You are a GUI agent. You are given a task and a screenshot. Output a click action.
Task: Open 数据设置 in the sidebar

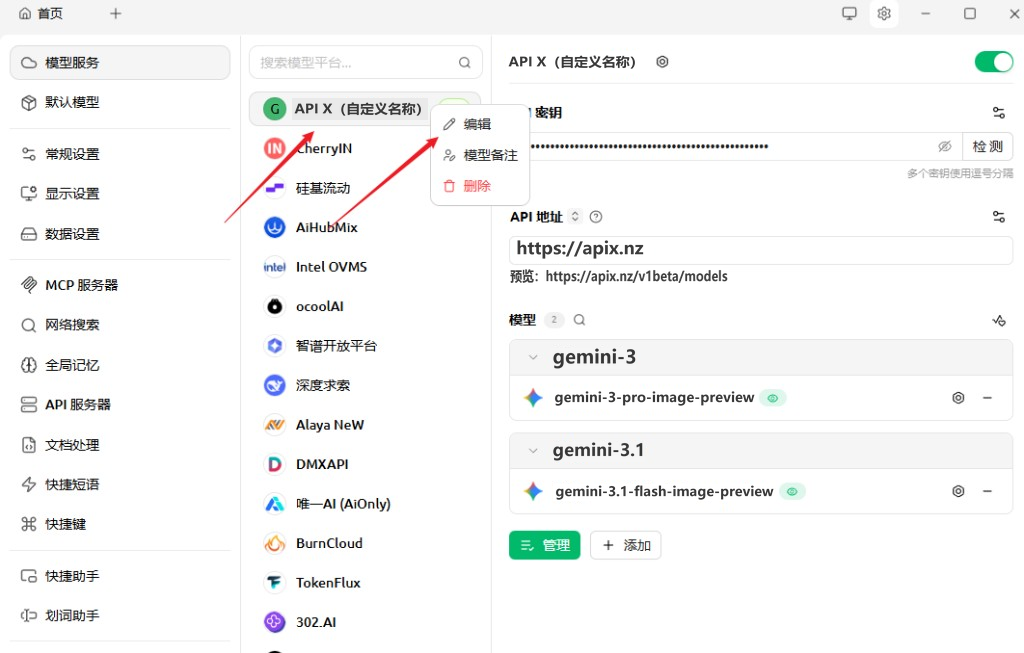point(120,234)
